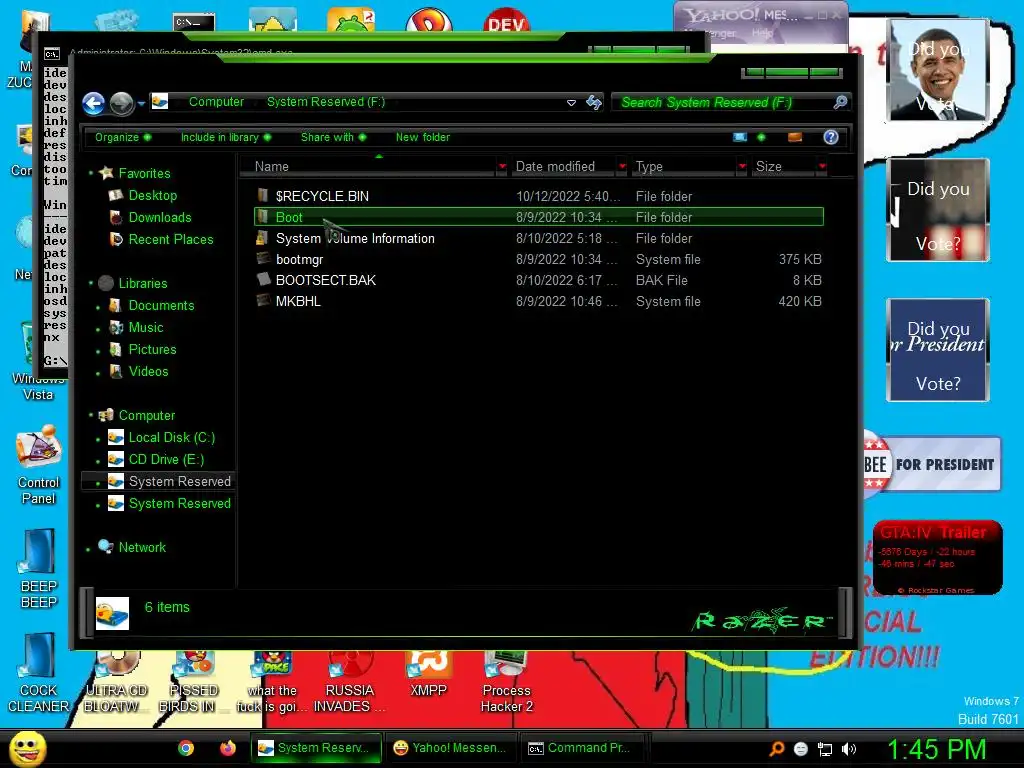Select the Computer breadcrumb in address bar

coord(216,102)
